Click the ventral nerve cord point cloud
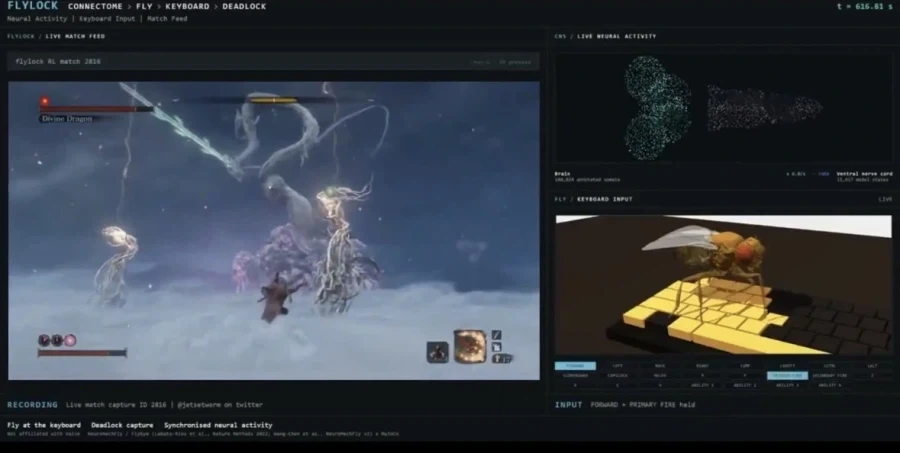The height and width of the screenshot is (453, 900). pos(764,108)
